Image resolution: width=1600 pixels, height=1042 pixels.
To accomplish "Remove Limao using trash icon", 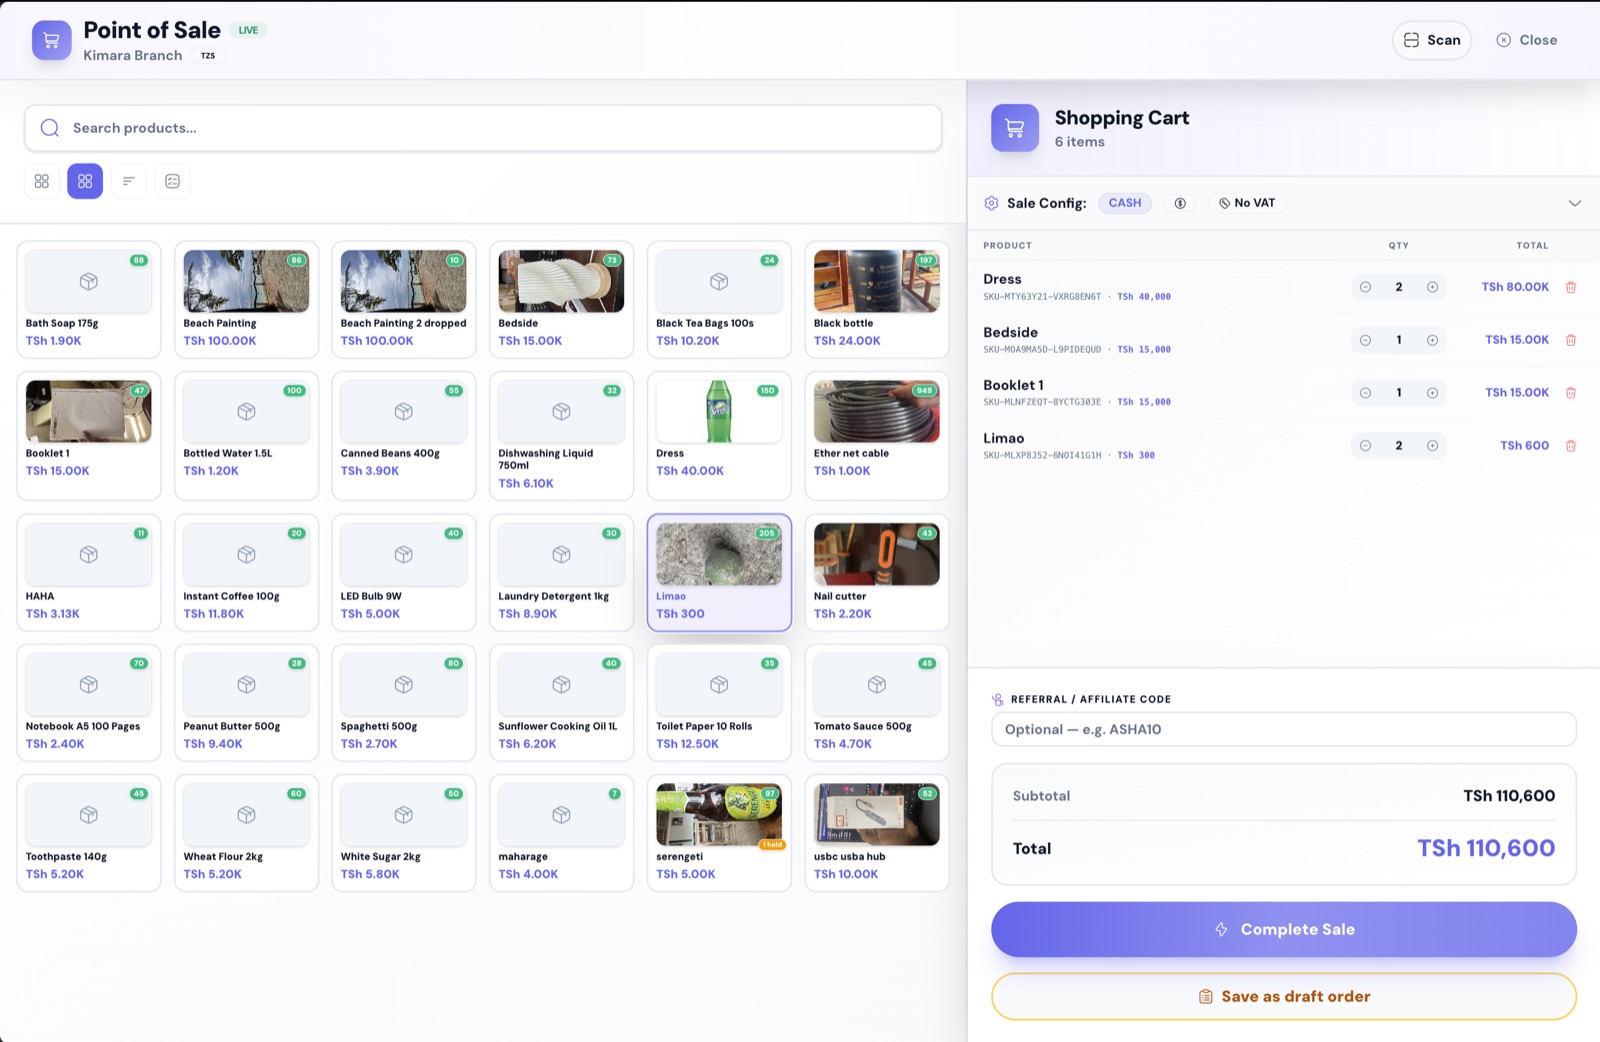I will click(1571, 446).
